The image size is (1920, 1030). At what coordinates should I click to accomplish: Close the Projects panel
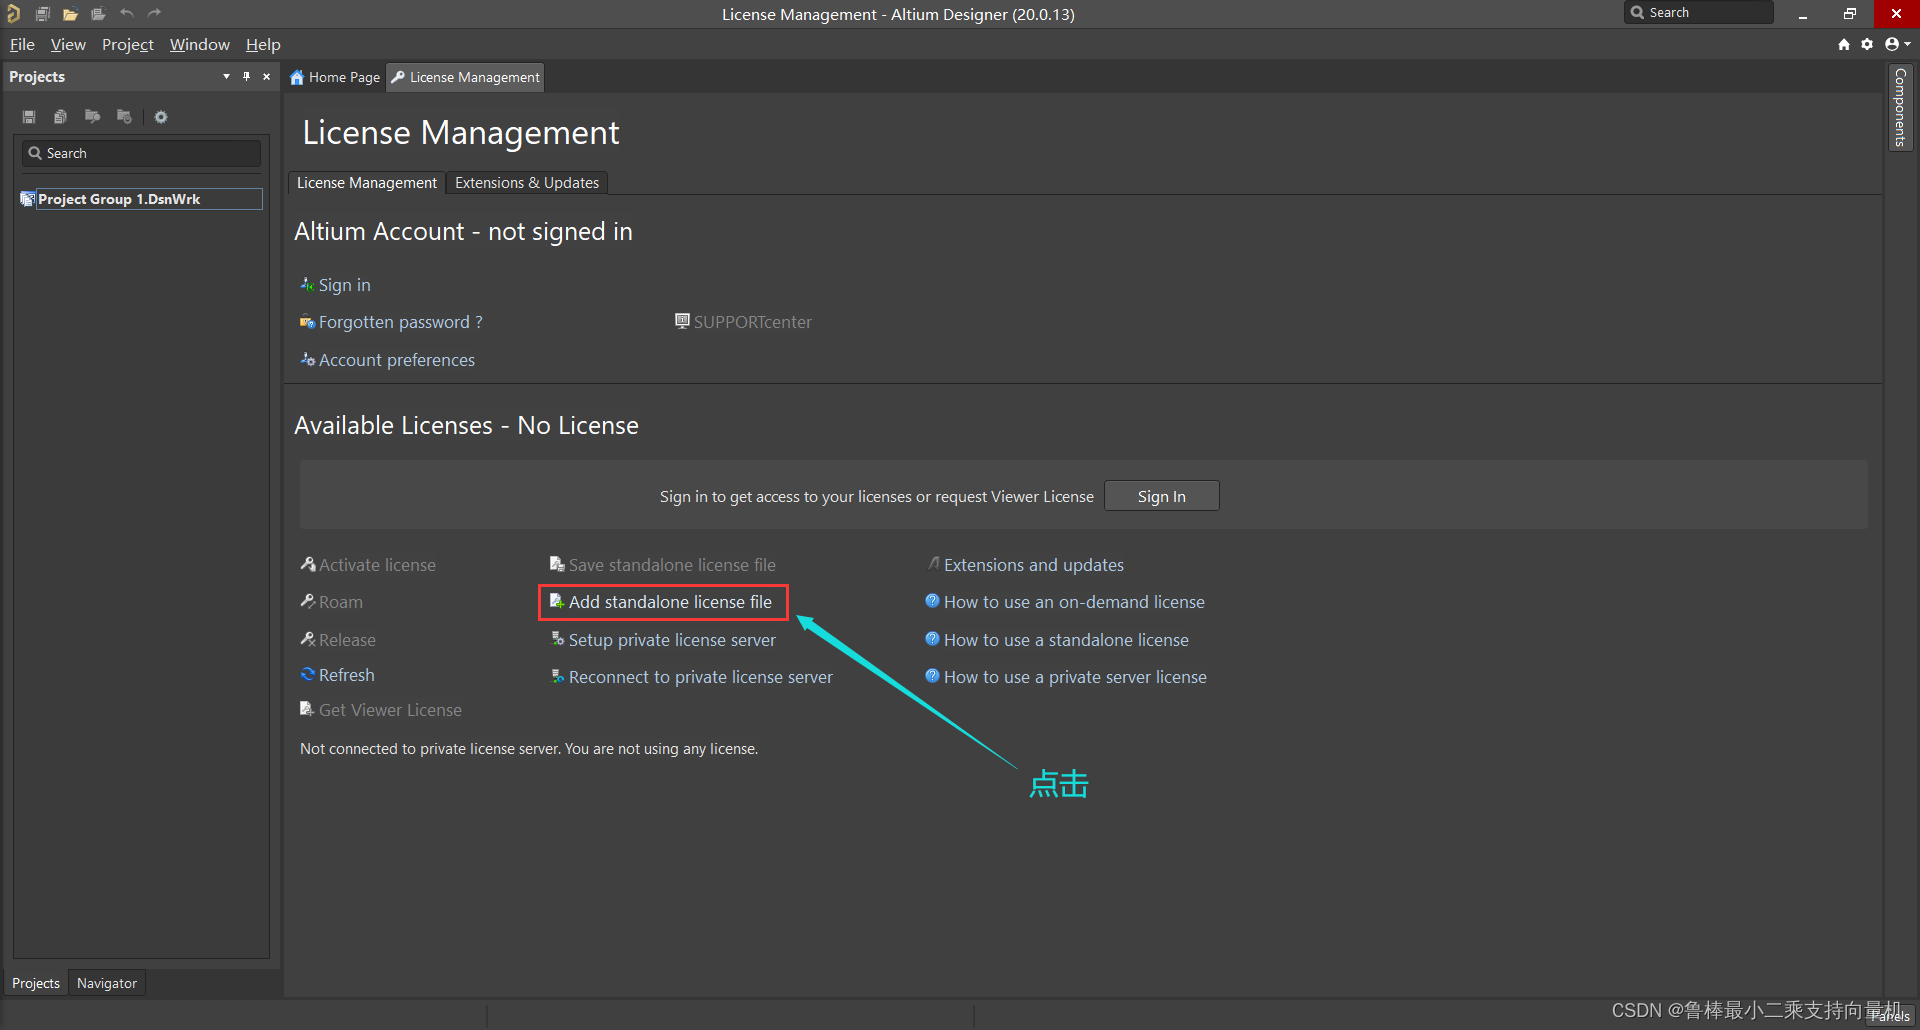point(267,77)
